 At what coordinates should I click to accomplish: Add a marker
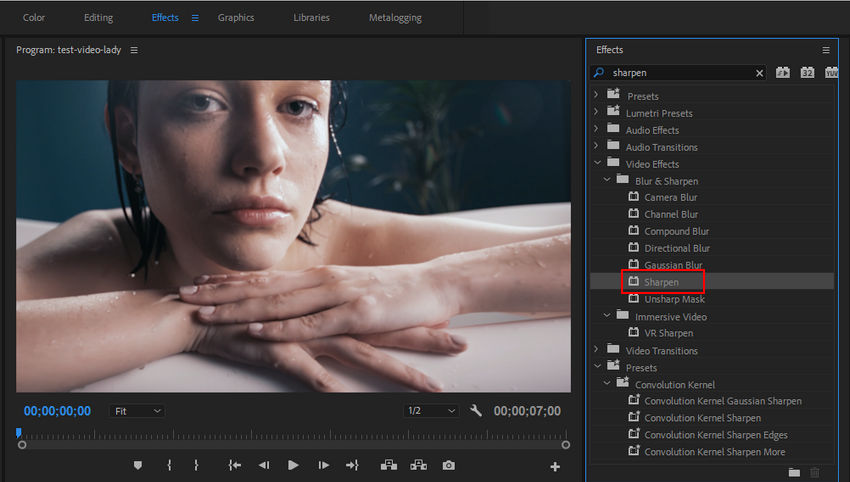pos(138,465)
